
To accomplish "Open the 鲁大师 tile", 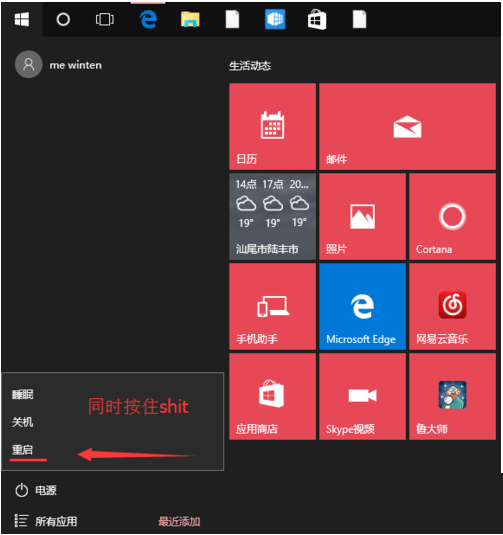I will [x=452, y=396].
